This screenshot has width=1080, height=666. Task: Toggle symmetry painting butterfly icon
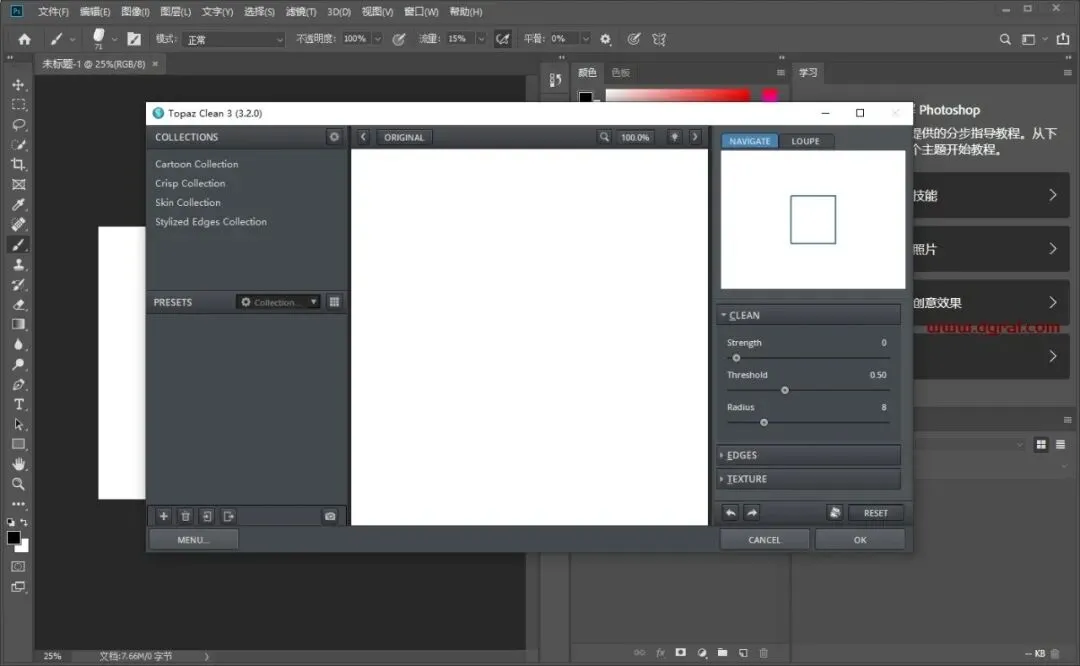(659, 39)
